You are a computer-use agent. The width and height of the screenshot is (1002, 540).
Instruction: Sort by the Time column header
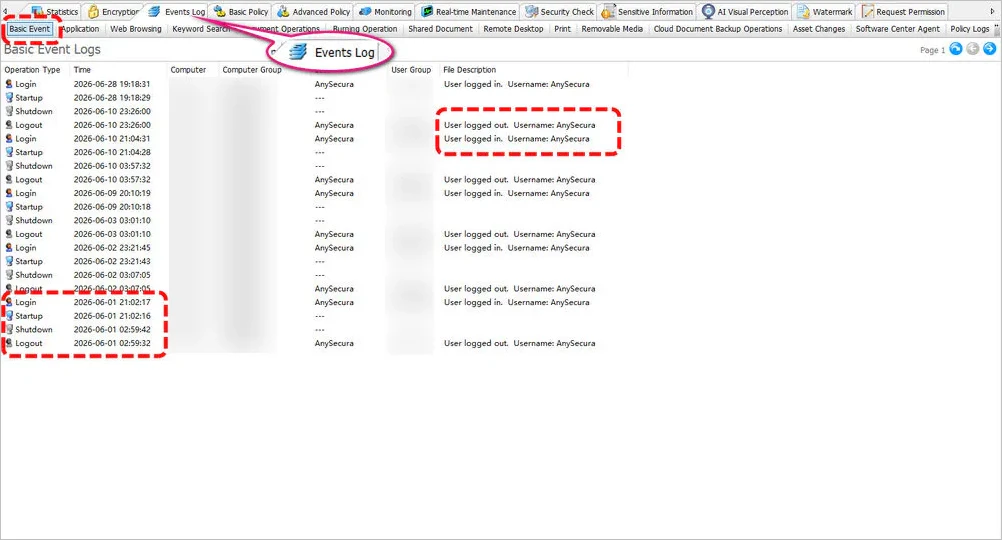82,70
